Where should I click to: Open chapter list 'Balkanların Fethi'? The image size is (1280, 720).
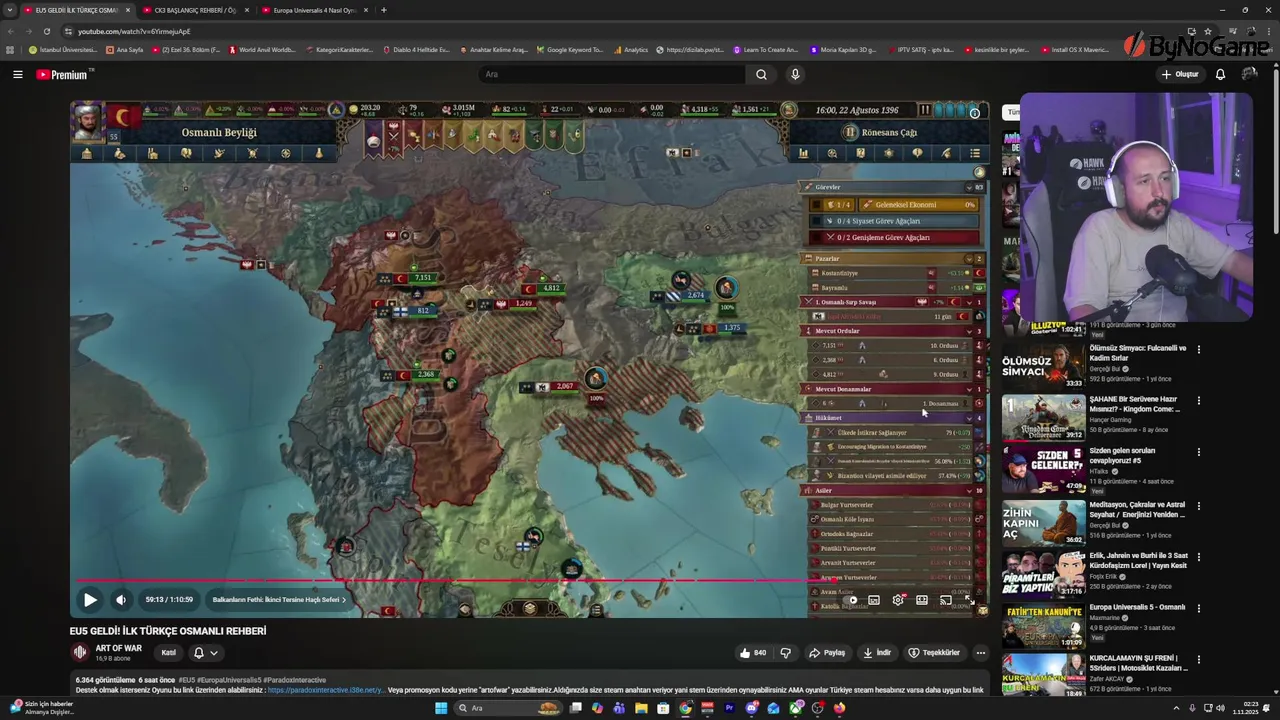[x=279, y=600]
